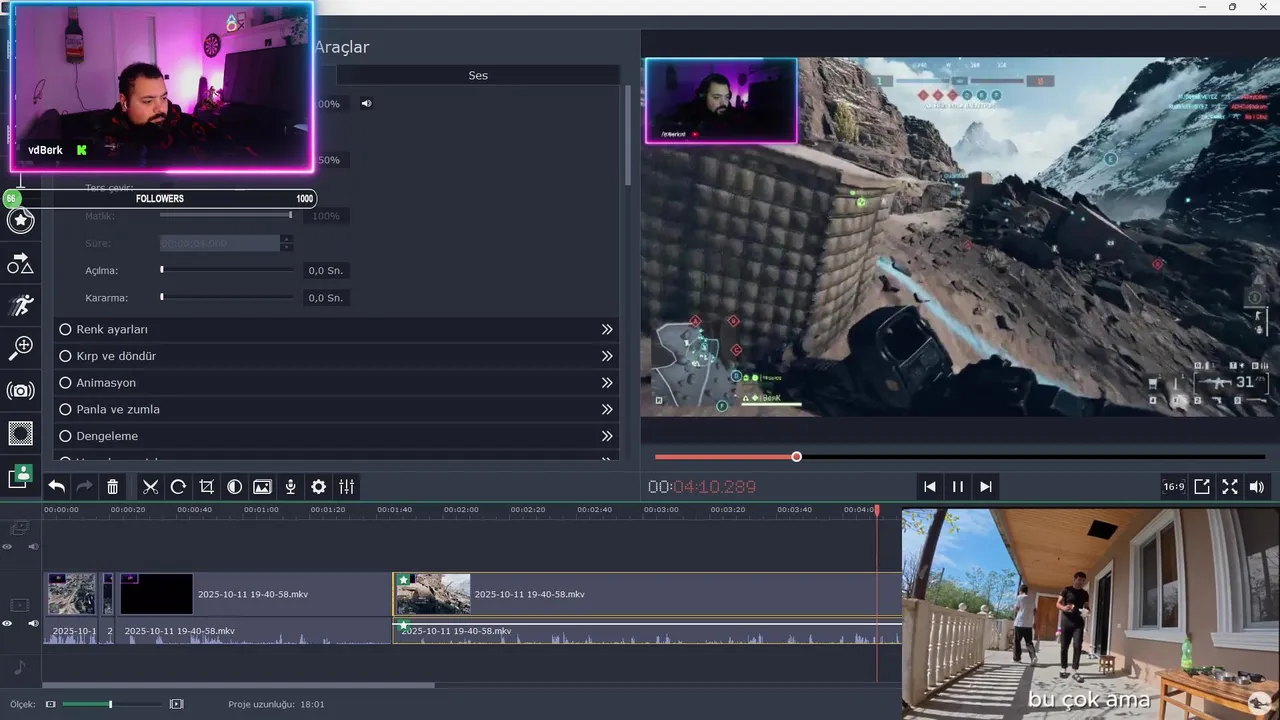Mute the main video track speaker

tap(33, 623)
